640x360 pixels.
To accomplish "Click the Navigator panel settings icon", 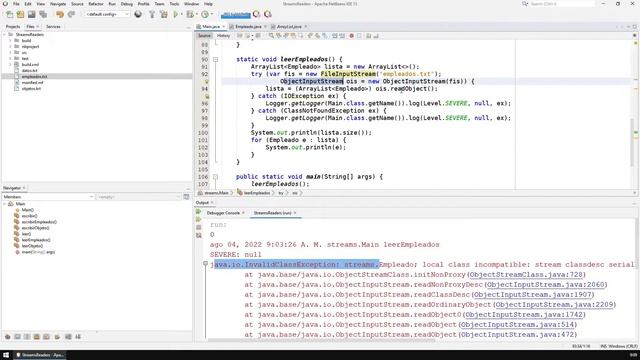I will (x=186, y=197).
